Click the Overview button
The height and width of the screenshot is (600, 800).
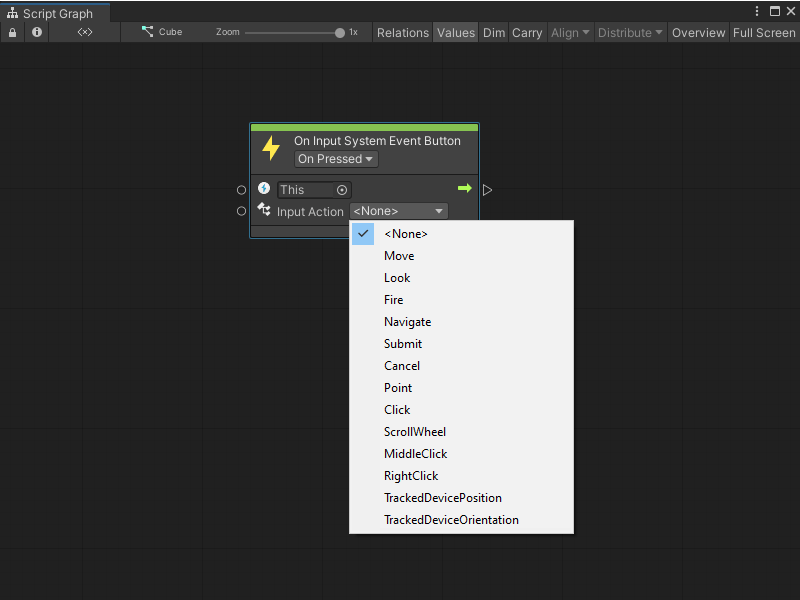point(698,32)
